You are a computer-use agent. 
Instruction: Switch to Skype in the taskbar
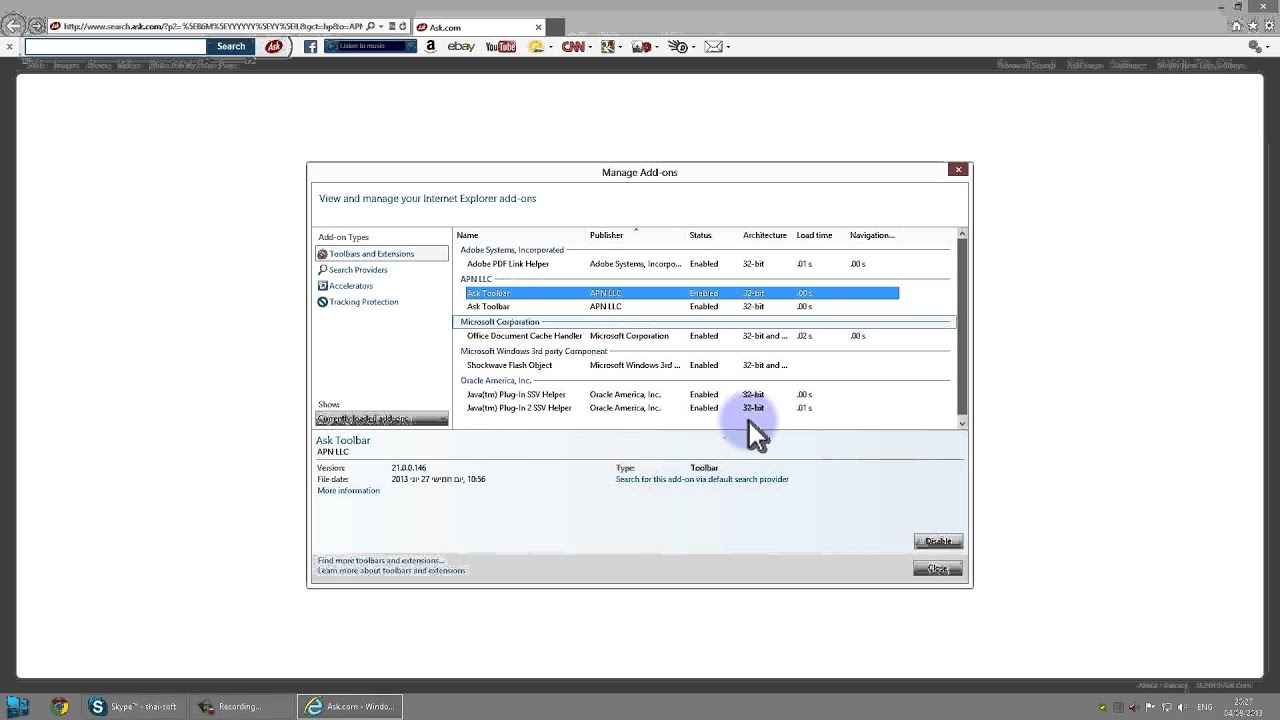pyautogui.click(x=132, y=707)
